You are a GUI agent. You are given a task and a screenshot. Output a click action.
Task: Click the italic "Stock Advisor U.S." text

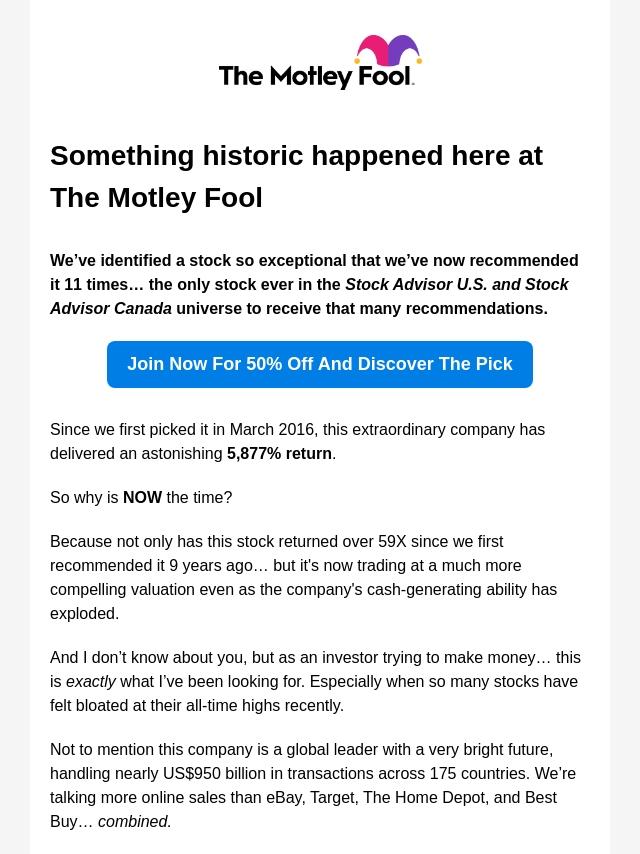[415, 284]
